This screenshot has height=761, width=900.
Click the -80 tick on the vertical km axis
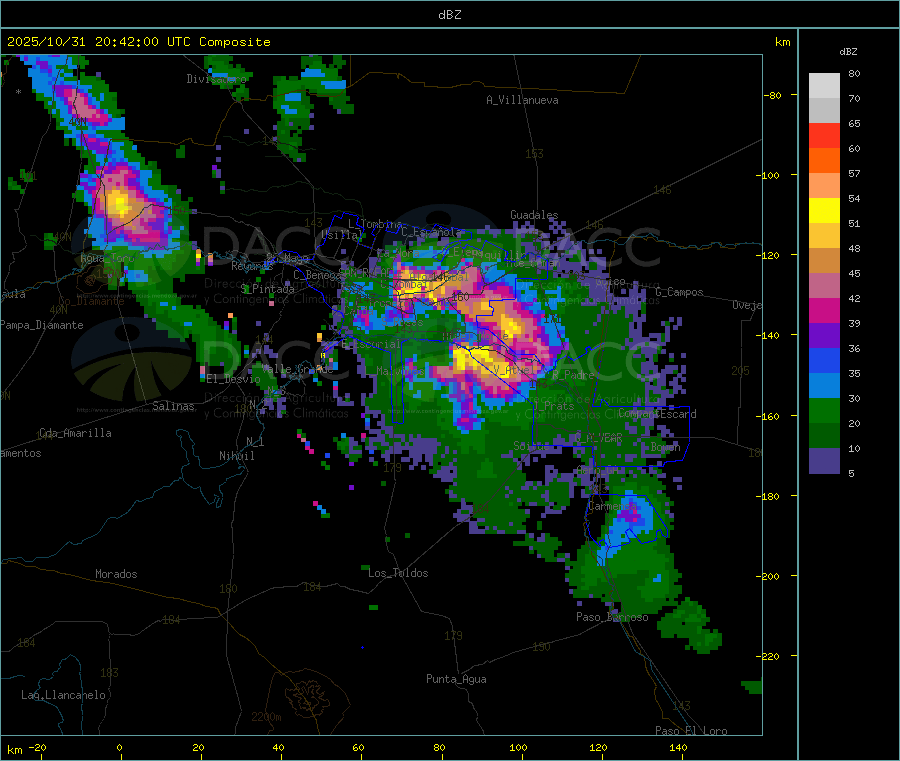(773, 95)
